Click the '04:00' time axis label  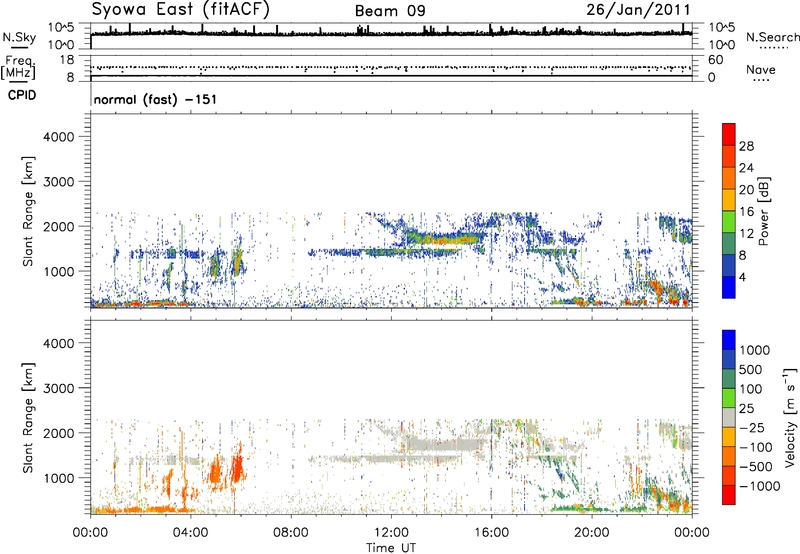(190, 533)
